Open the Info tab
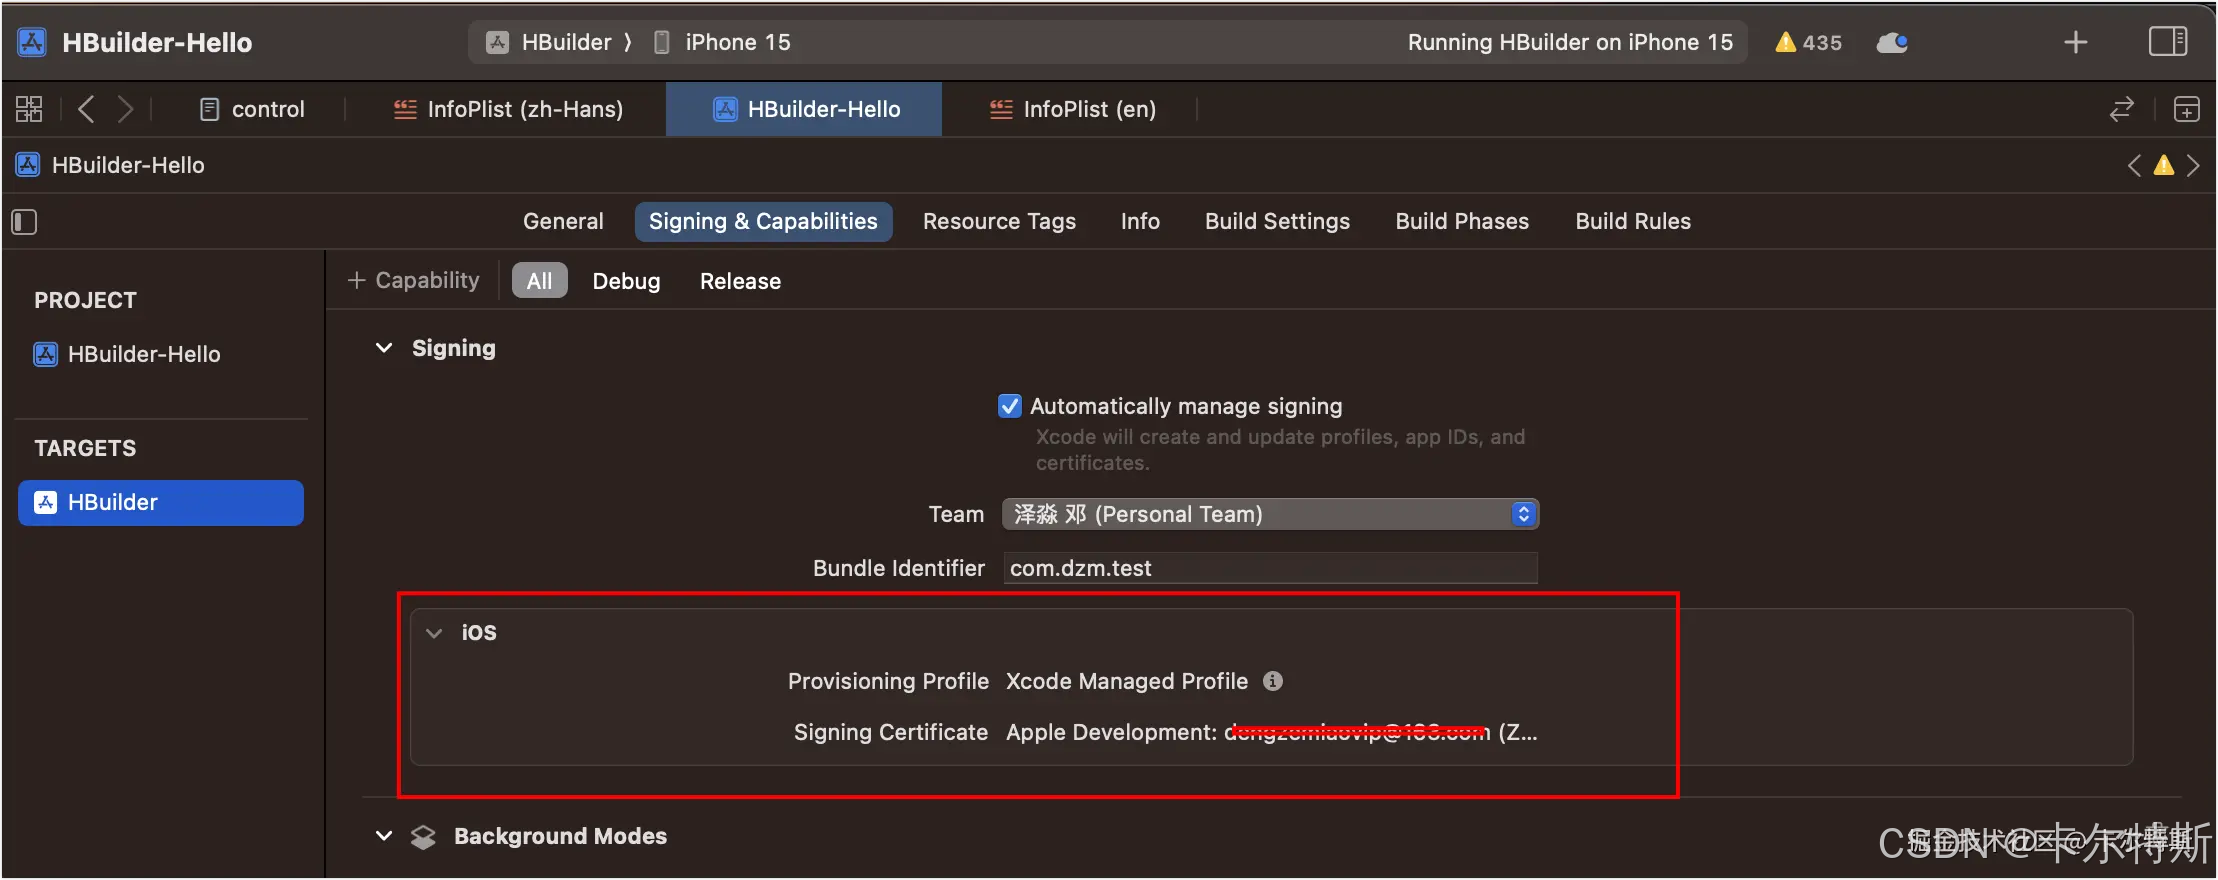 pos(1140,221)
